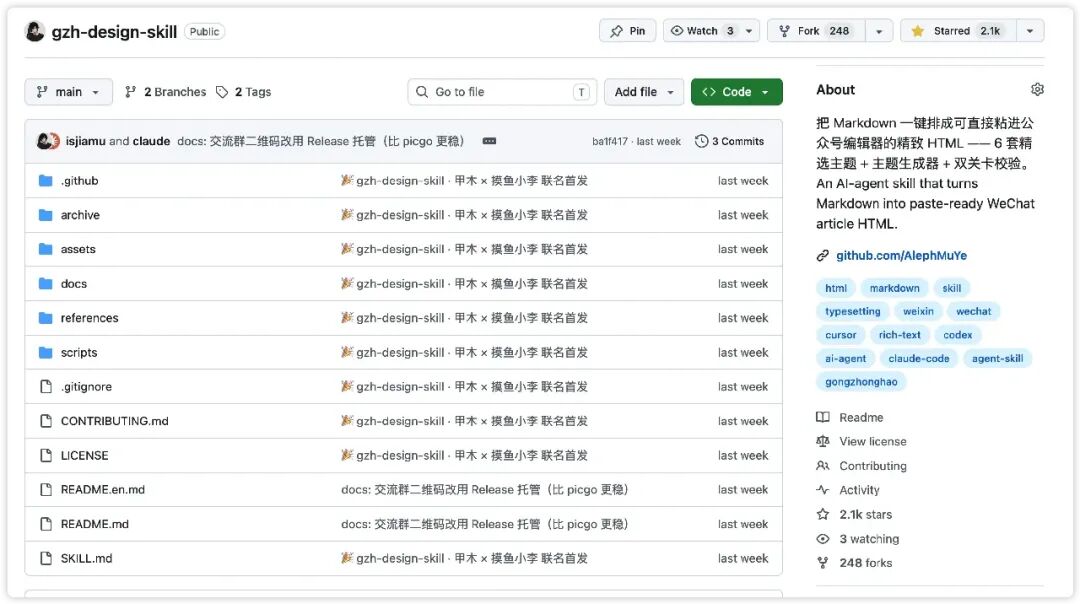Select the gongzhonghao topic tag
The image size is (1080, 604).
click(x=861, y=382)
